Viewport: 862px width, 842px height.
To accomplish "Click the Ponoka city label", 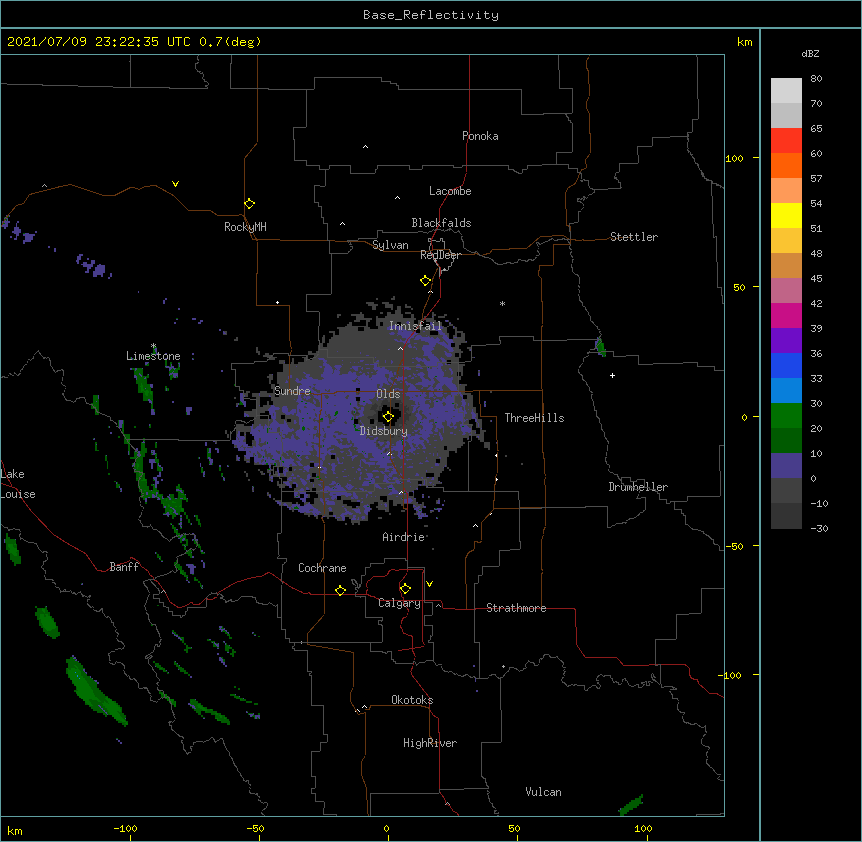I will click(480, 136).
